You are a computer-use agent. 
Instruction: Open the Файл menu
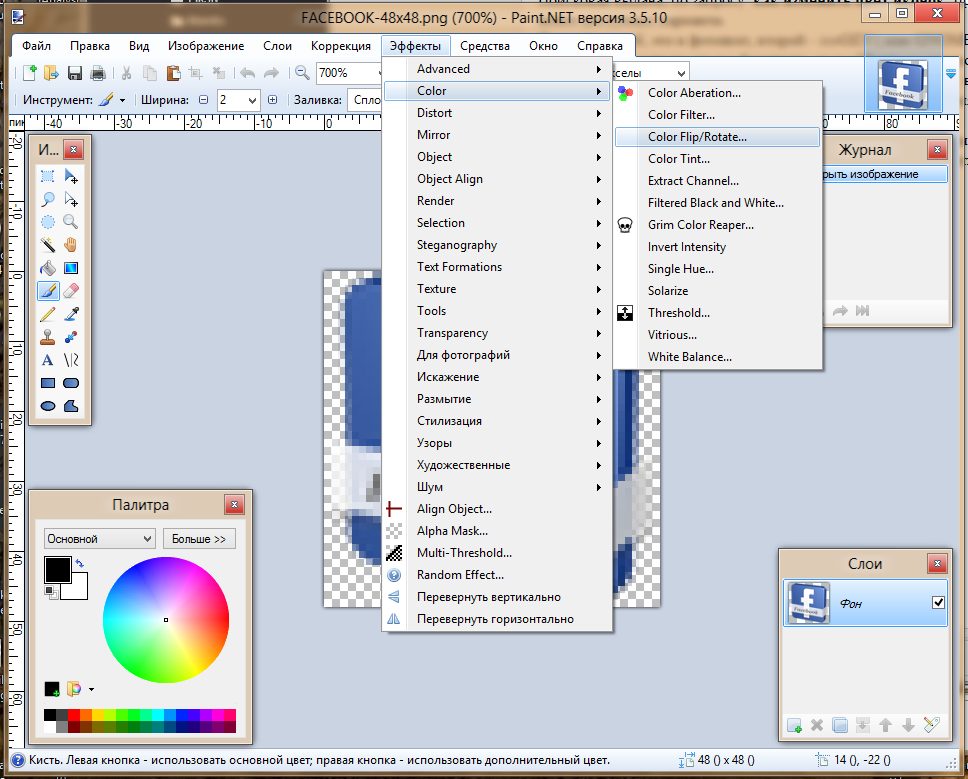tap(36, 46)
